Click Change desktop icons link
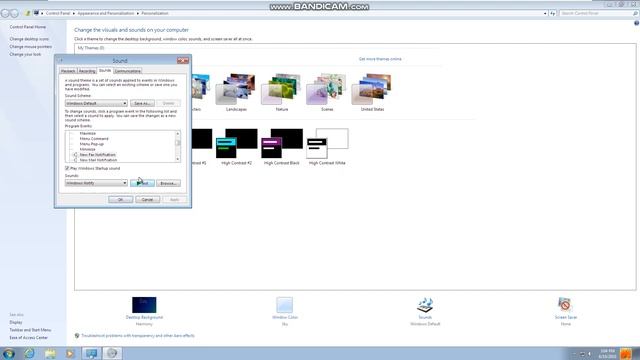The image size is (640, 360). pyautogui.click(x=29, y=39)
